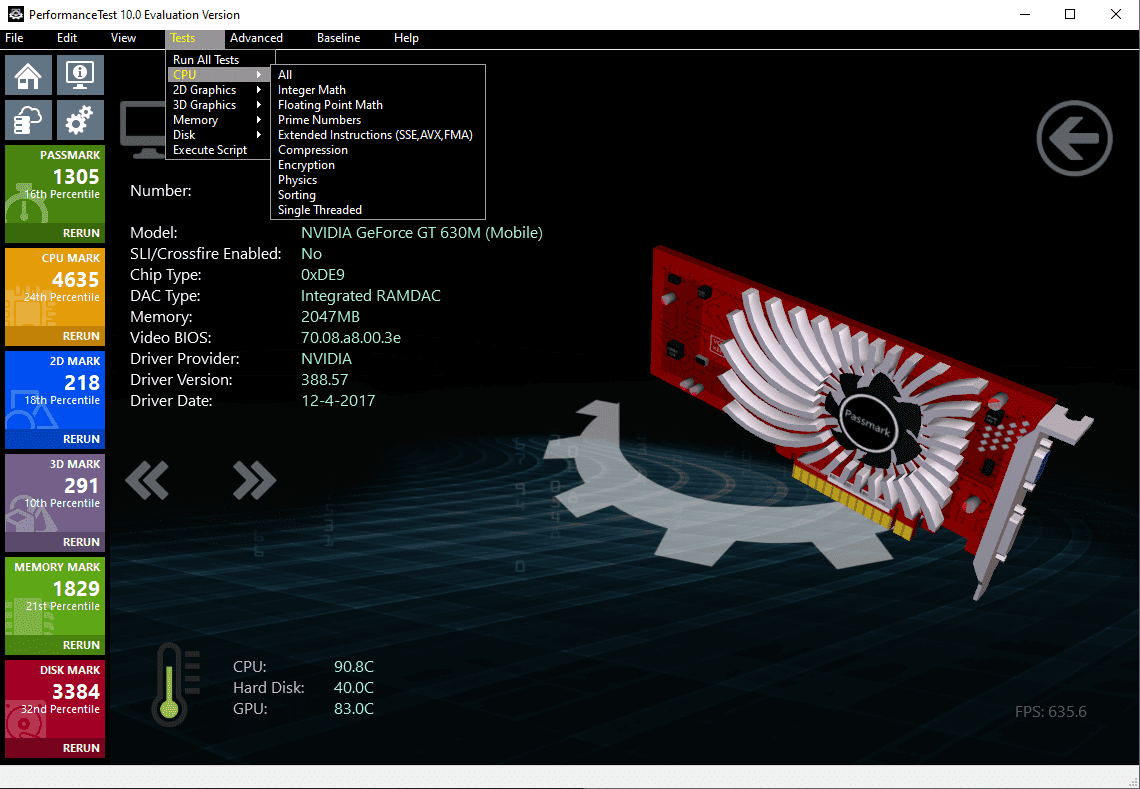Expand the Disk submenu
Screen dimensions: 1140x789
coord(218,135)
